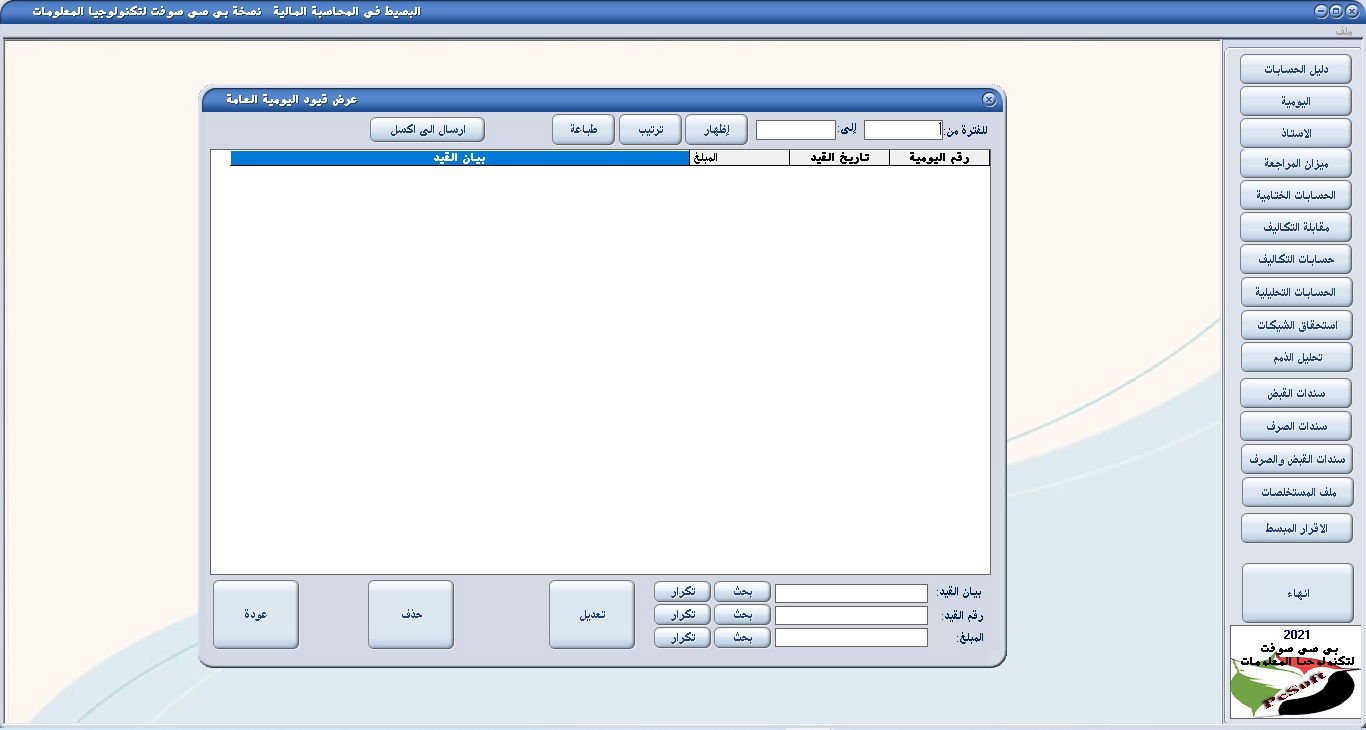Sort entries with the ترتيب button

(650, 129)
